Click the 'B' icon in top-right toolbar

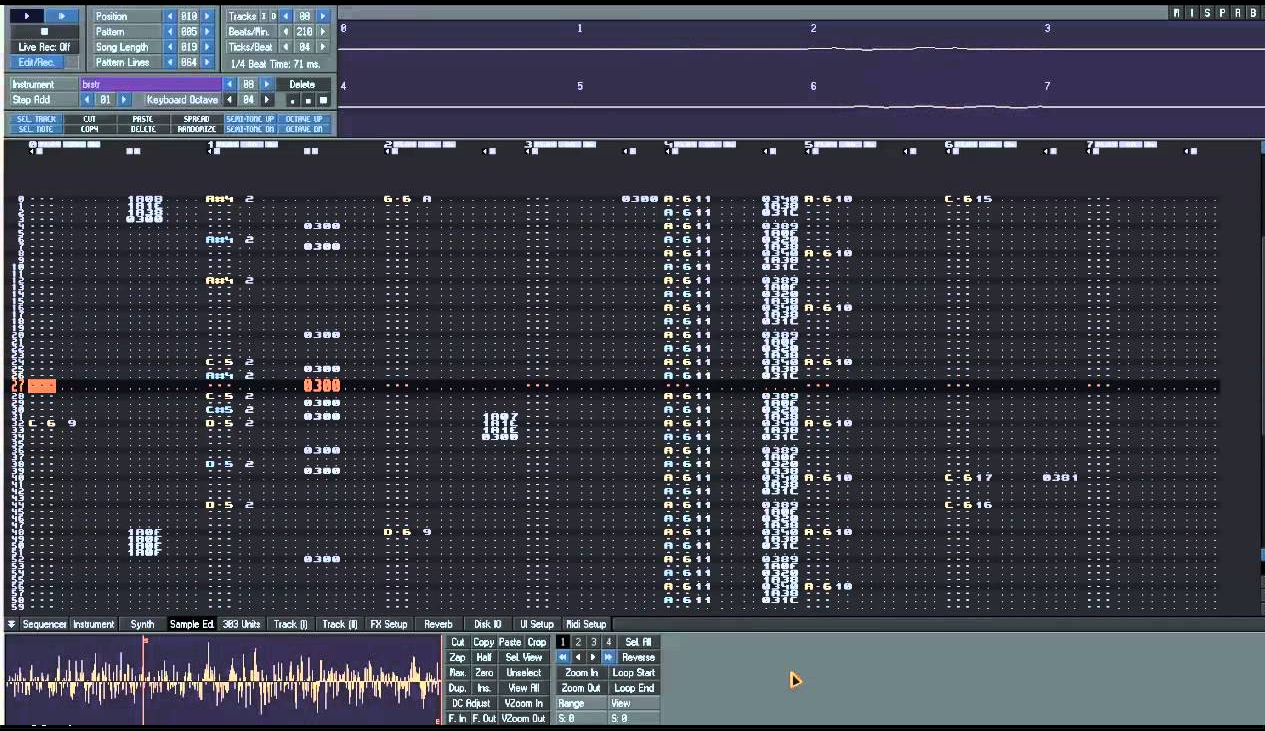pyautogui.click(x=1252, y=12)
